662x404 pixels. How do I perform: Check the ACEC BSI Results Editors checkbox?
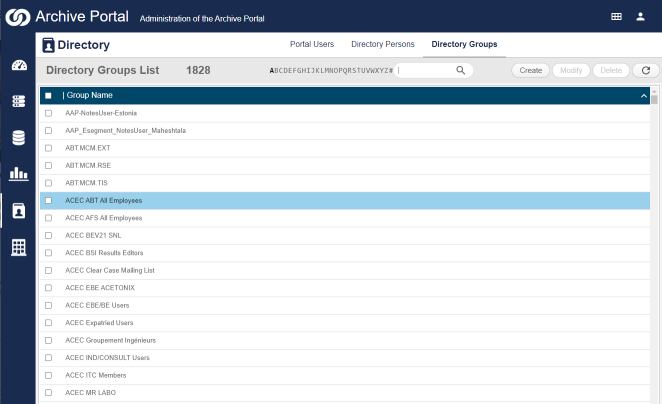(x=49, y=253)
